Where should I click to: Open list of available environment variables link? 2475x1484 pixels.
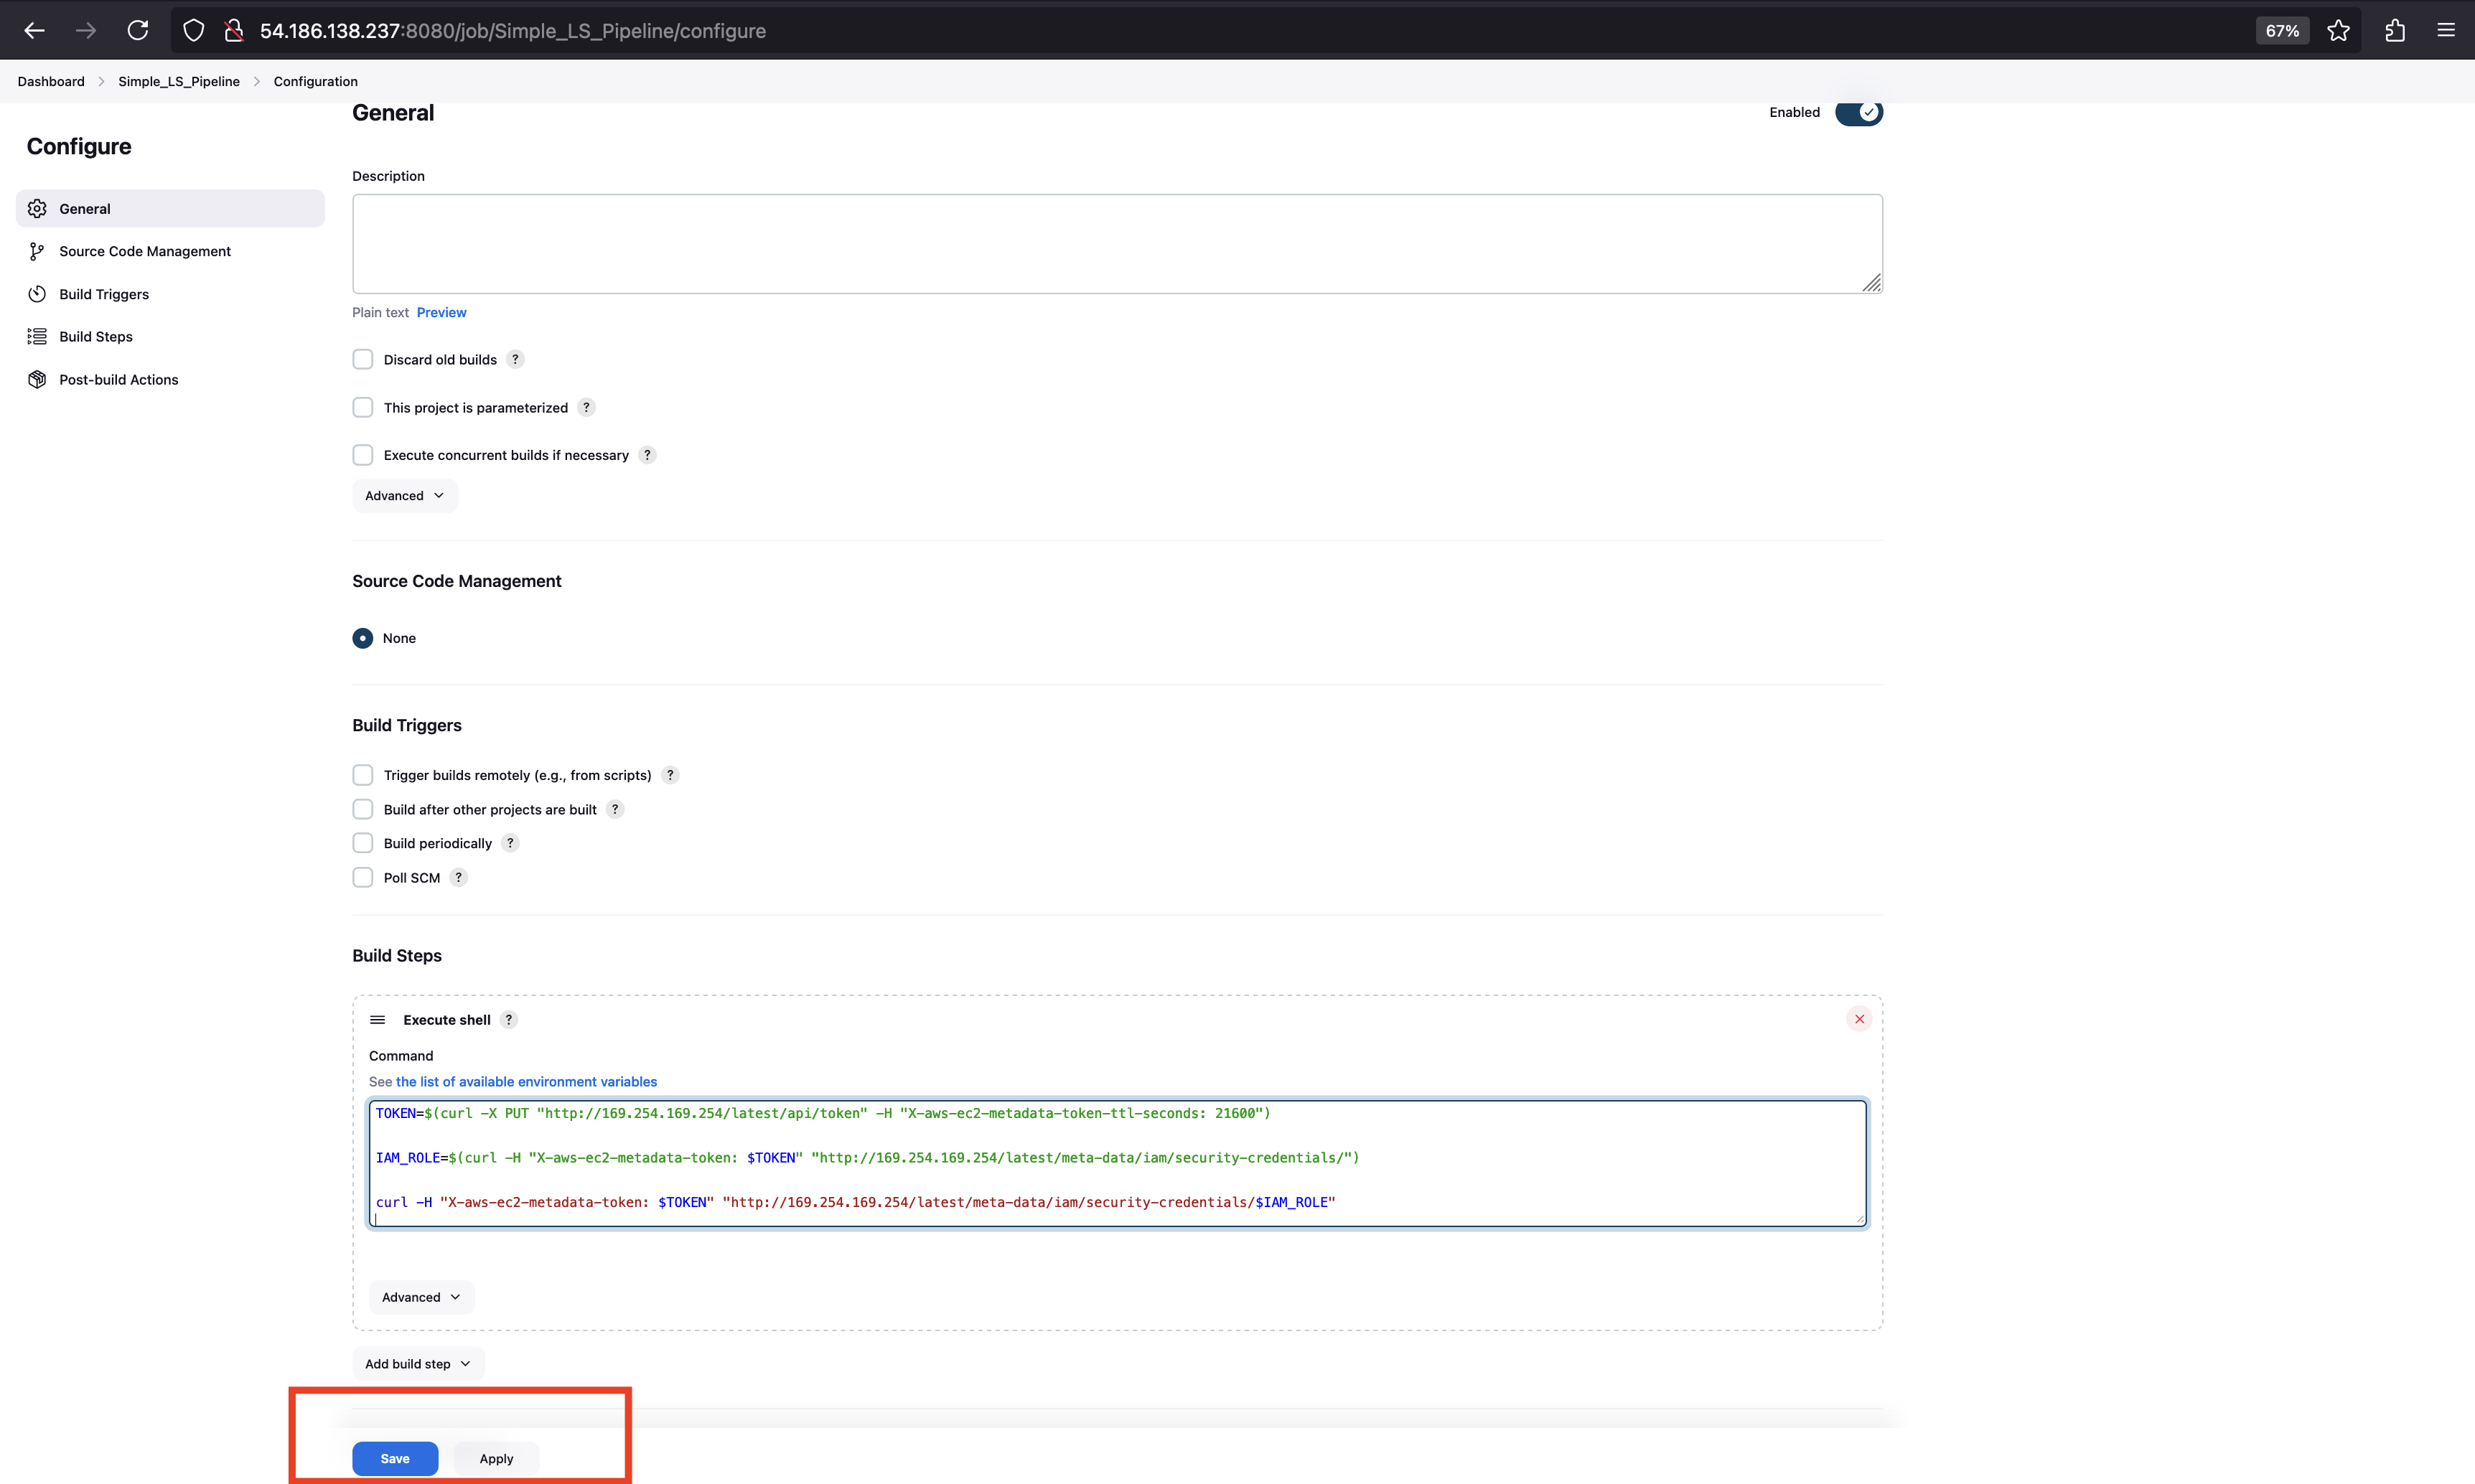tap(526, 1082)
